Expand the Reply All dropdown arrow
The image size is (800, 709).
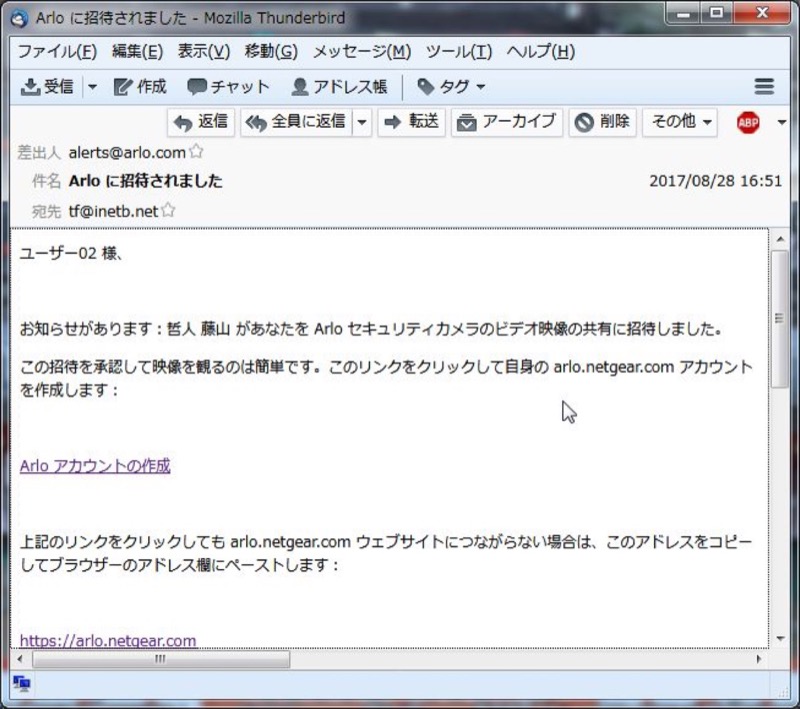pyautogui.click(x=362, y=122)
